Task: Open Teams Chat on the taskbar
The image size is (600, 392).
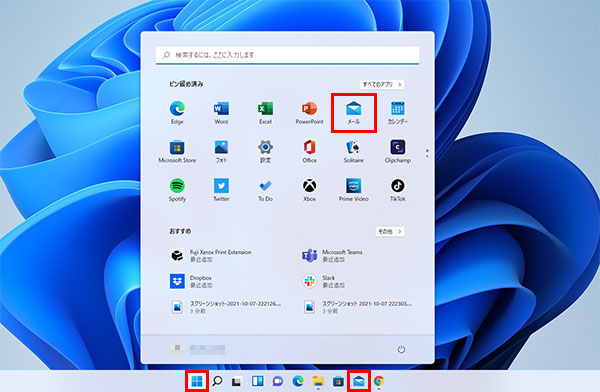Action: pyautogui.click(x=278, y=381)
